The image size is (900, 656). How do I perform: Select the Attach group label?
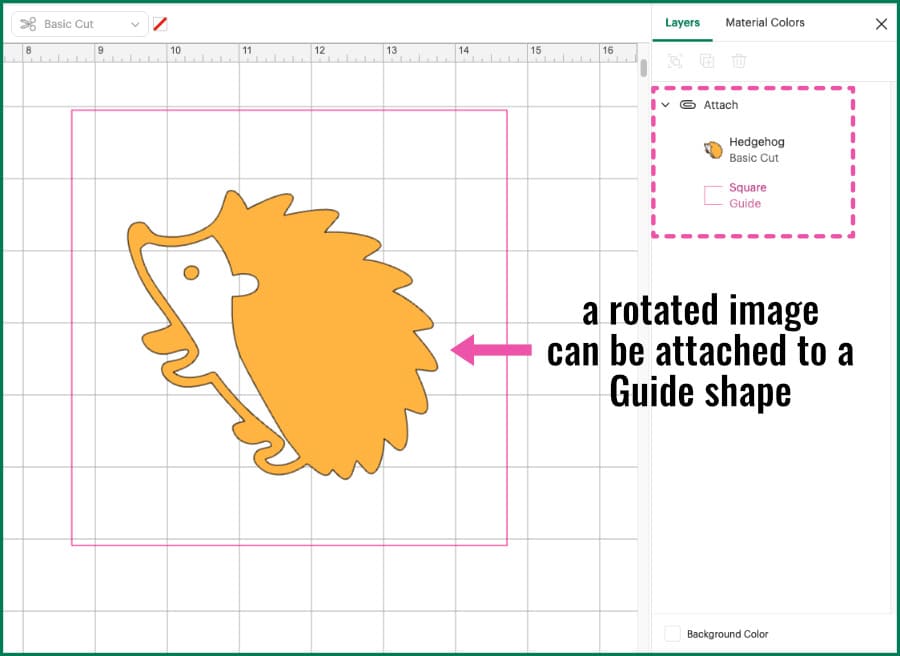tap(720, 105)
